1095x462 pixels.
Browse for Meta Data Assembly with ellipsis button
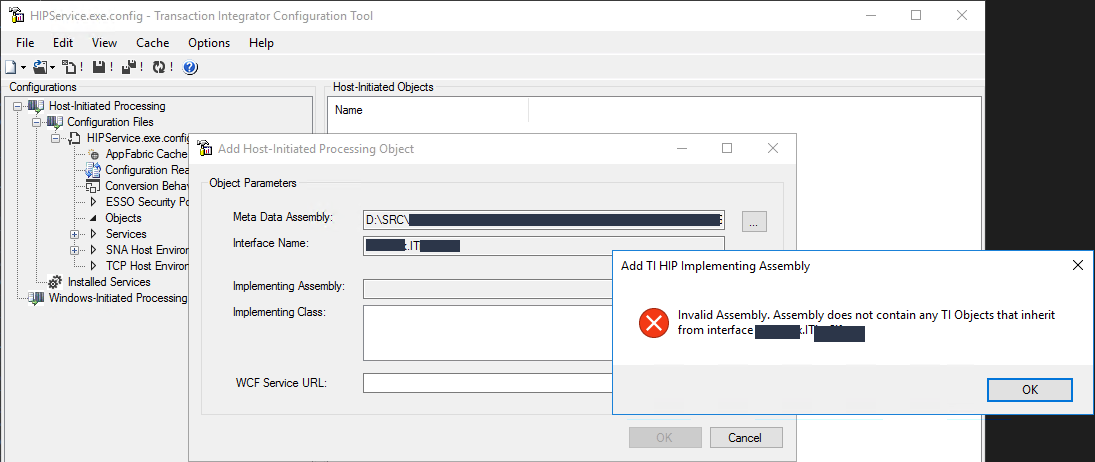point(754,222)
